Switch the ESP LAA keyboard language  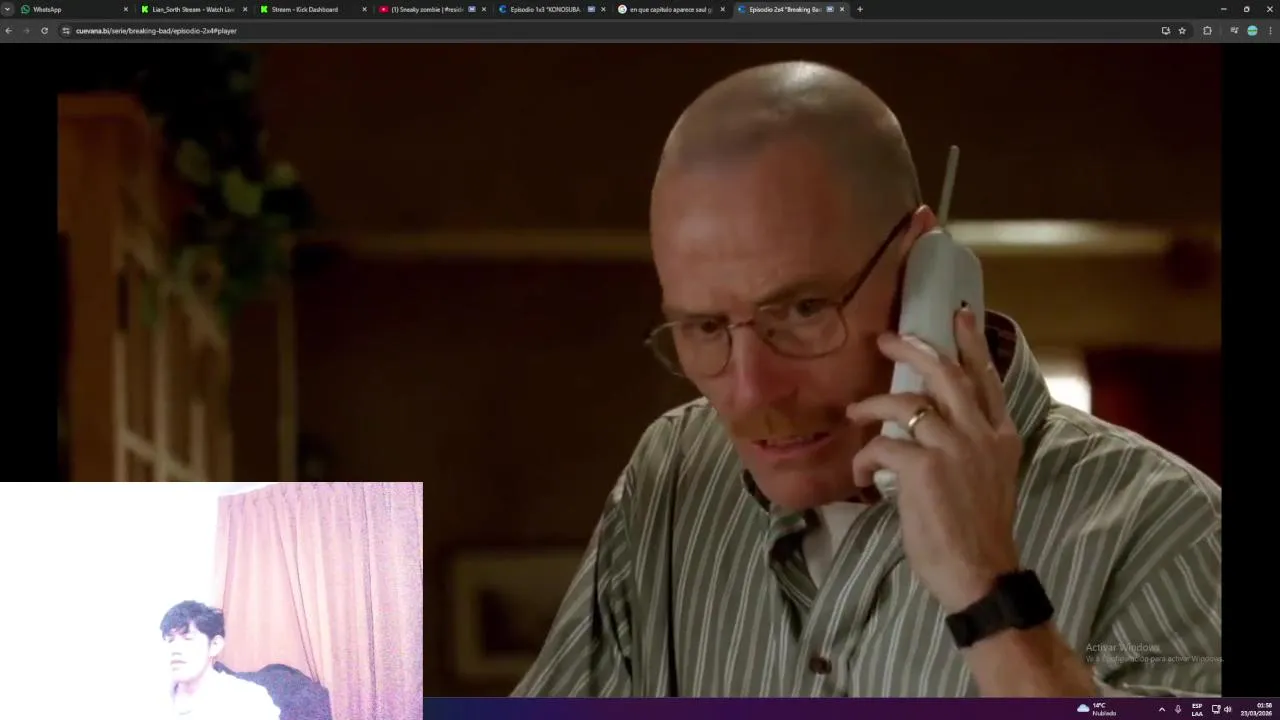(1197, 709)
